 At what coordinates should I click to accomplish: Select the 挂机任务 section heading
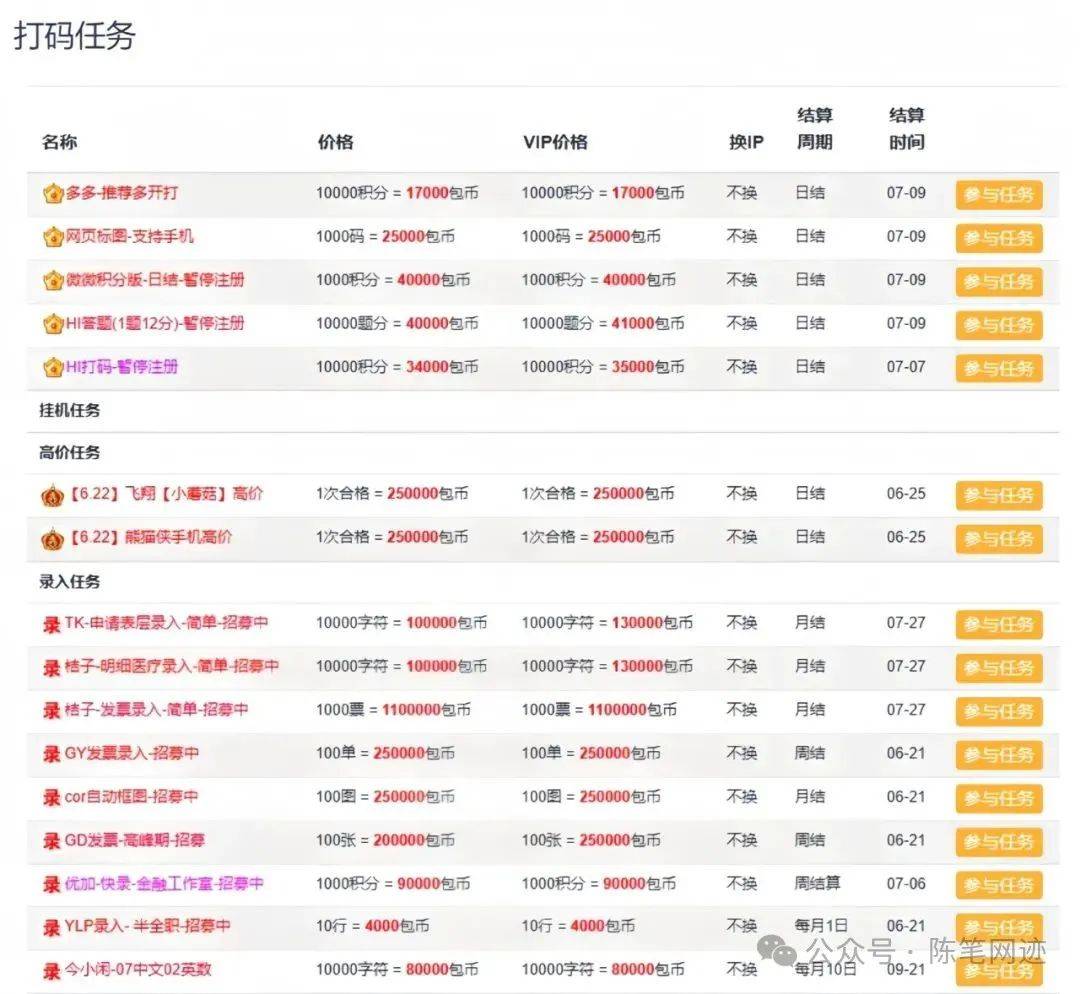pos(70,411)
